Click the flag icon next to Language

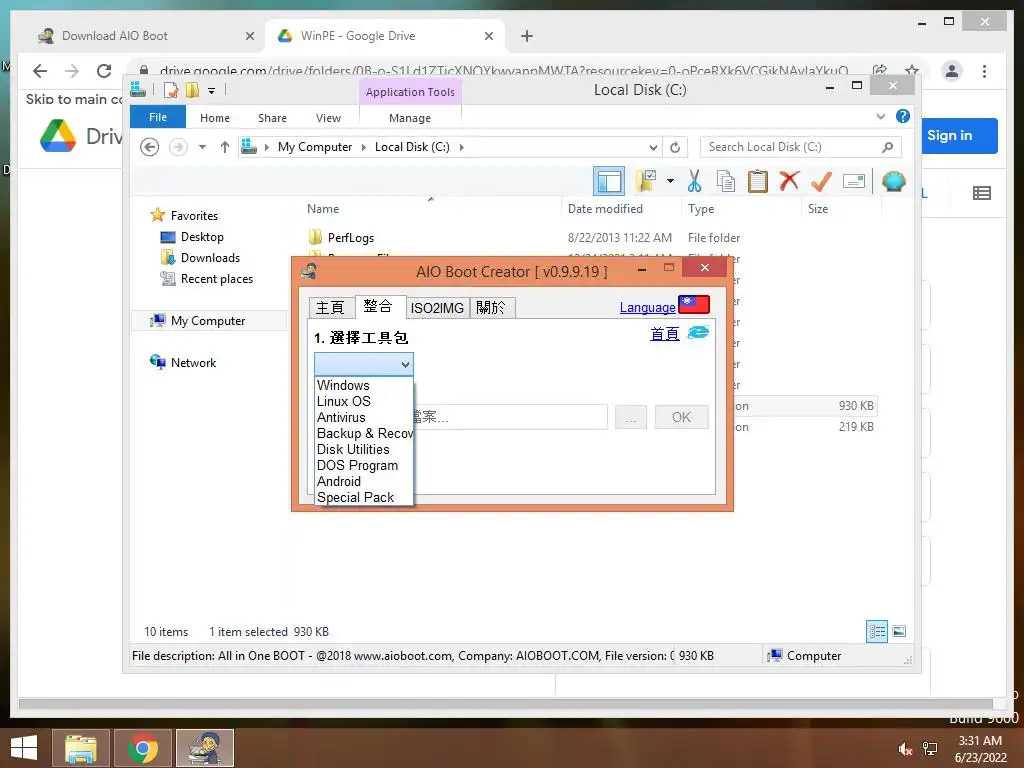694,305
